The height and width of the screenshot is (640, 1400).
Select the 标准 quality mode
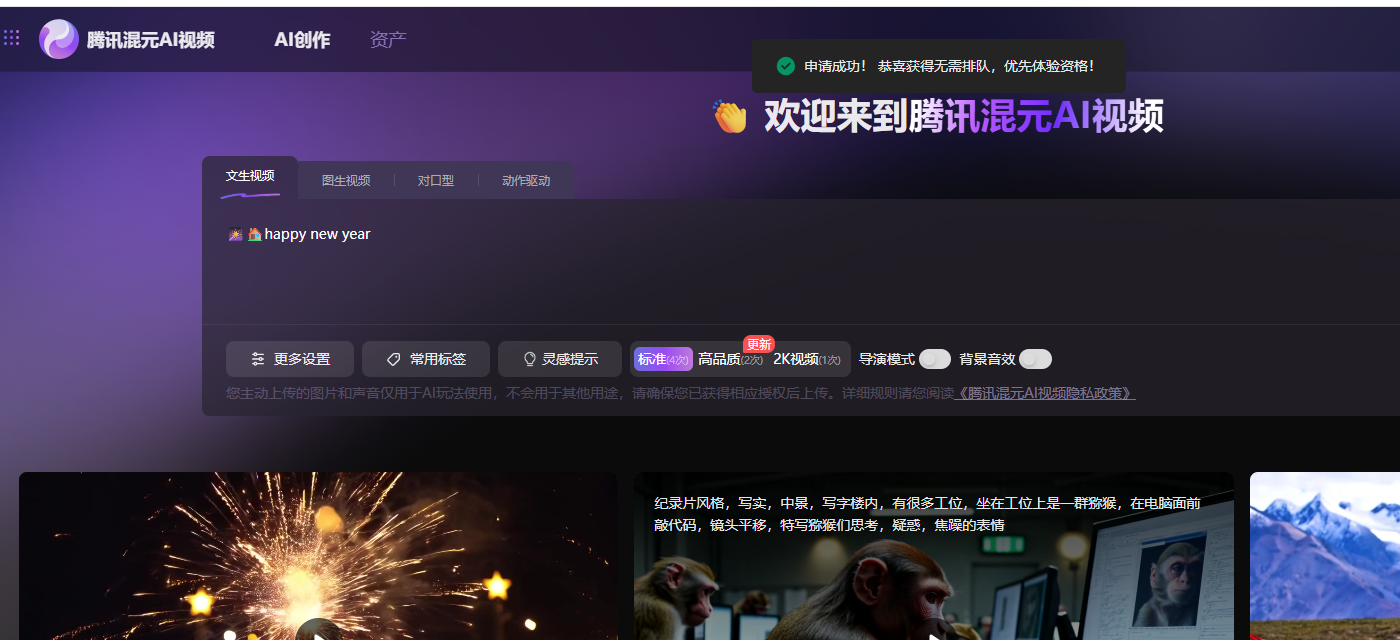[662, 359]
